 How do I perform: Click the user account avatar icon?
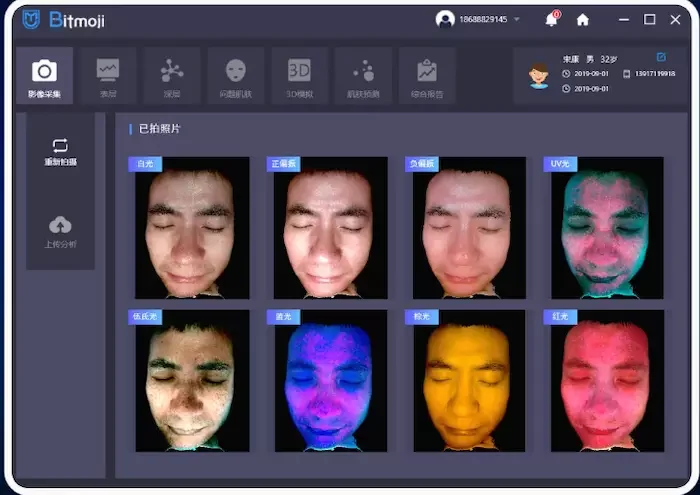(x=444, y=19)
